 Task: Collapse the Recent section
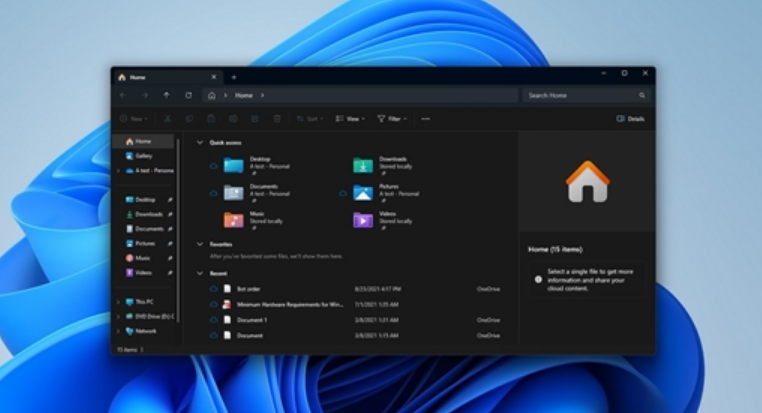pos(199,273)
